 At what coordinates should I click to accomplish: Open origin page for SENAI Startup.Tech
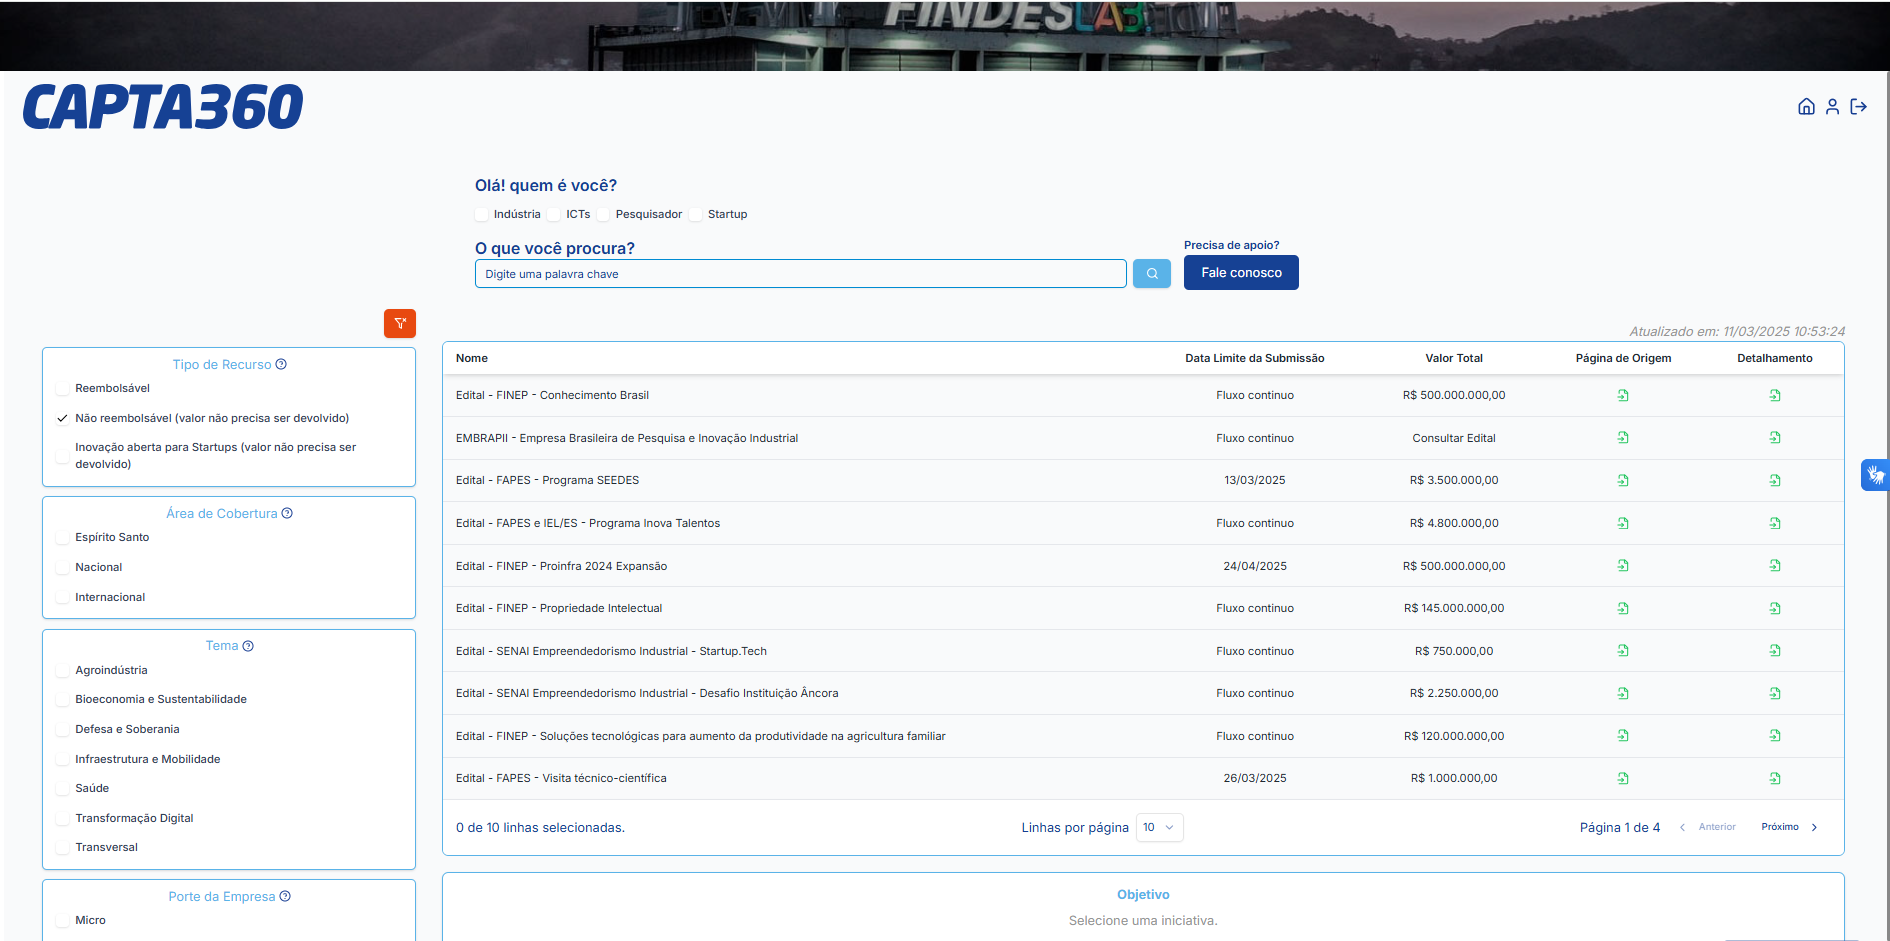coord(1623,651)
